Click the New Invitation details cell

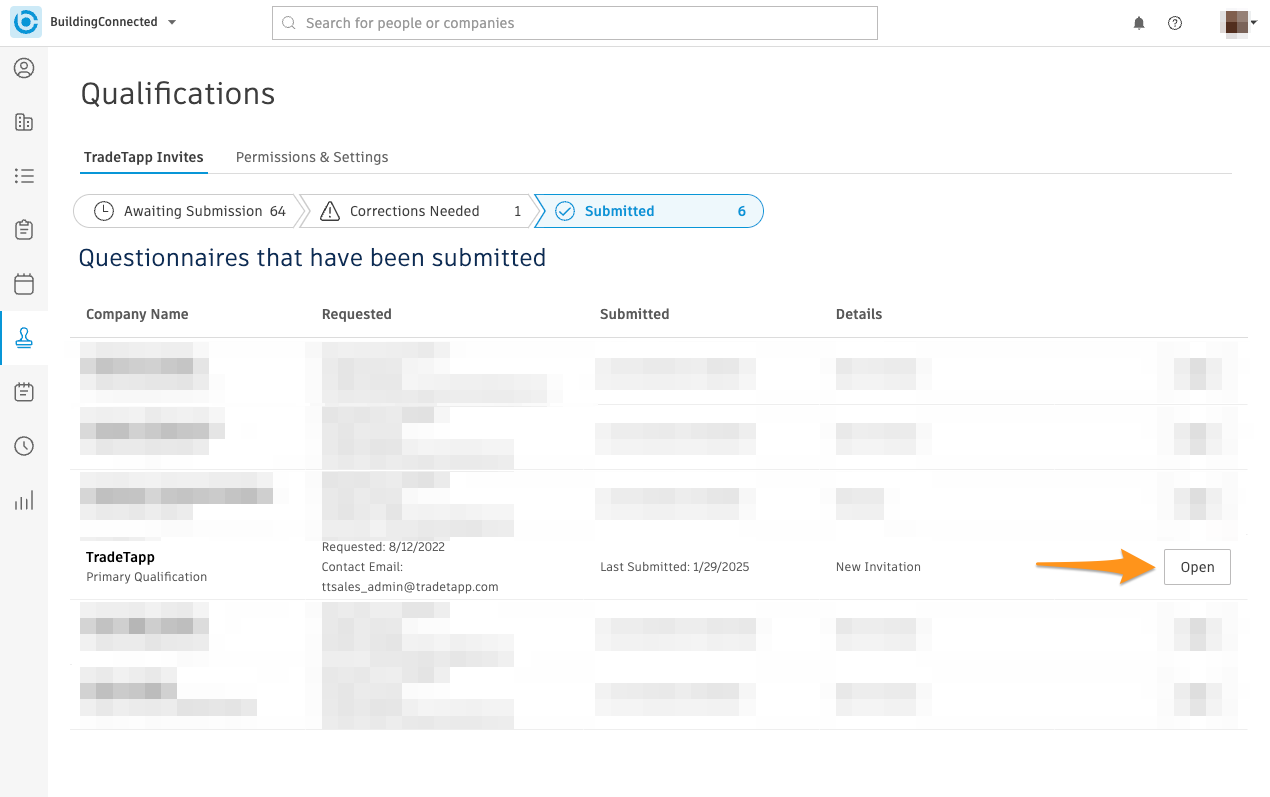pos(878,567)
